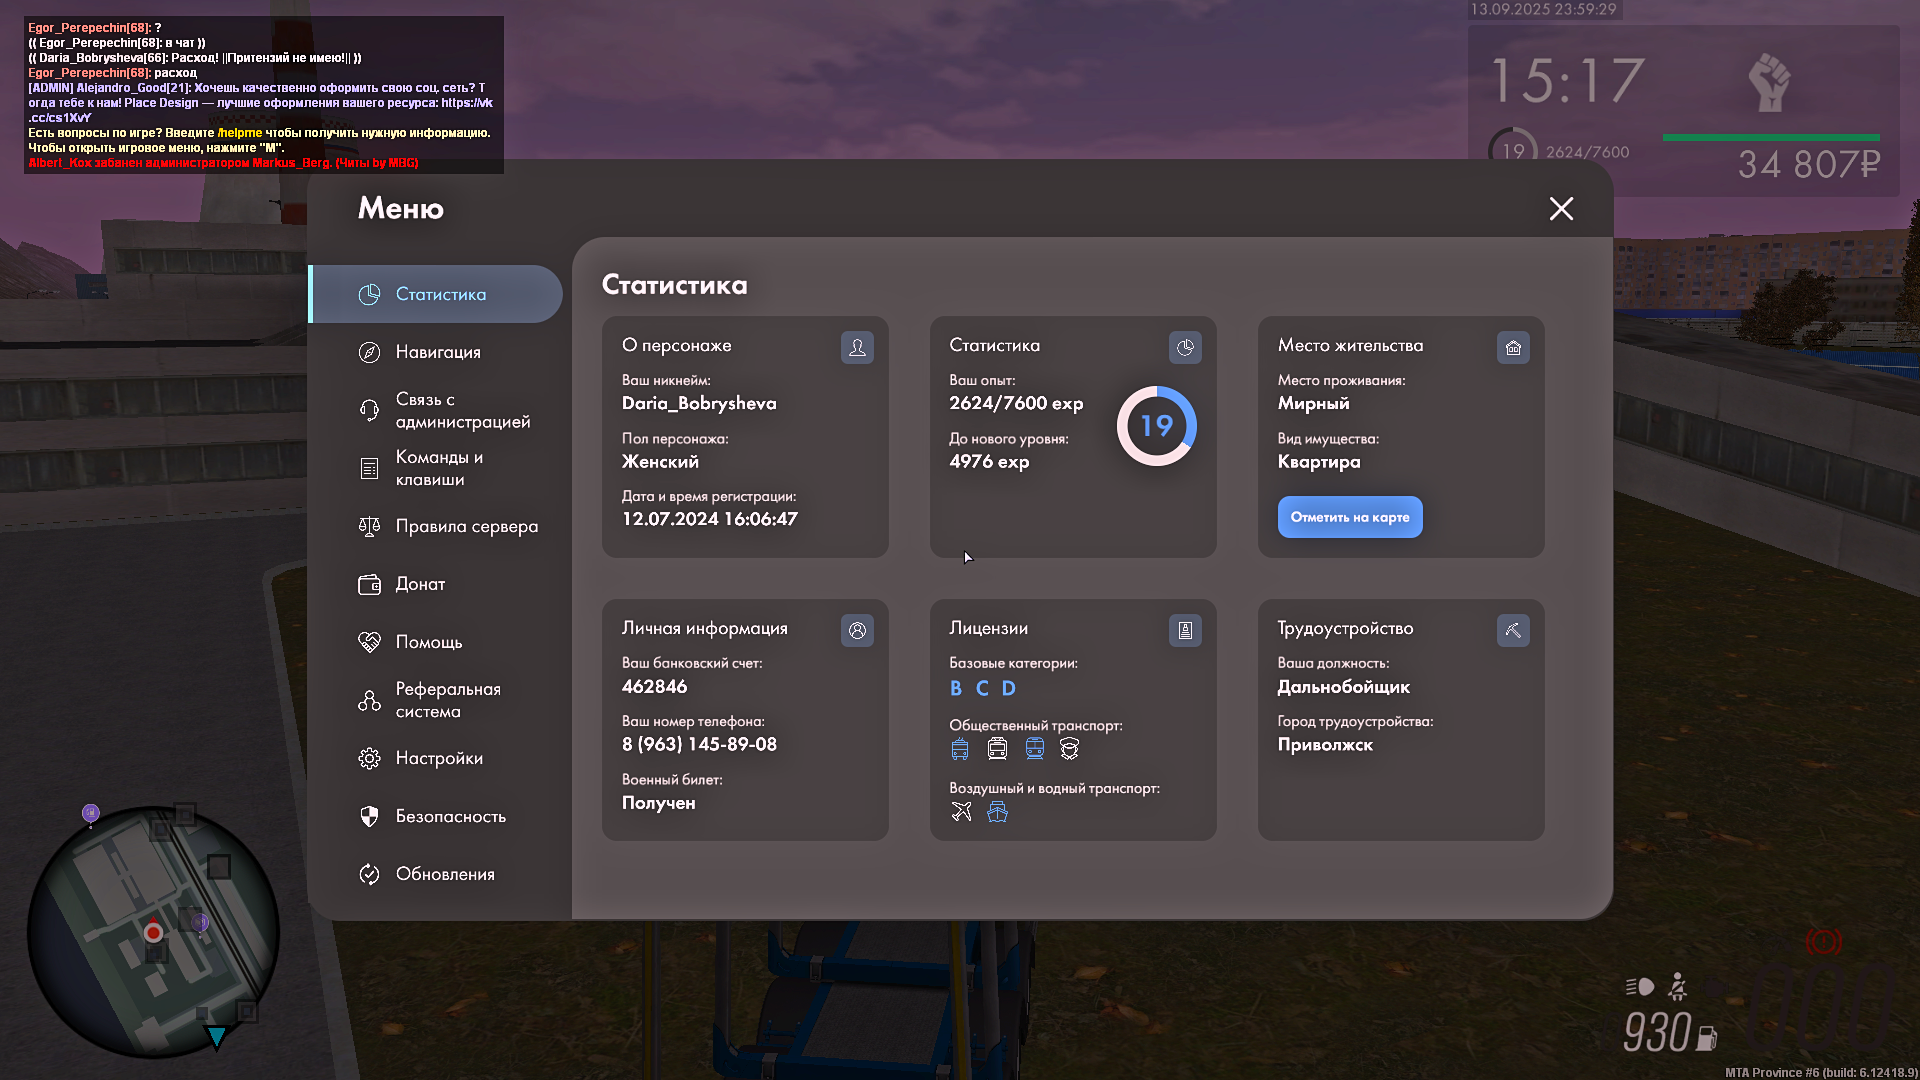Open the Донат section
This screenshot has height=1080, width=1920.
coord(420,584)
